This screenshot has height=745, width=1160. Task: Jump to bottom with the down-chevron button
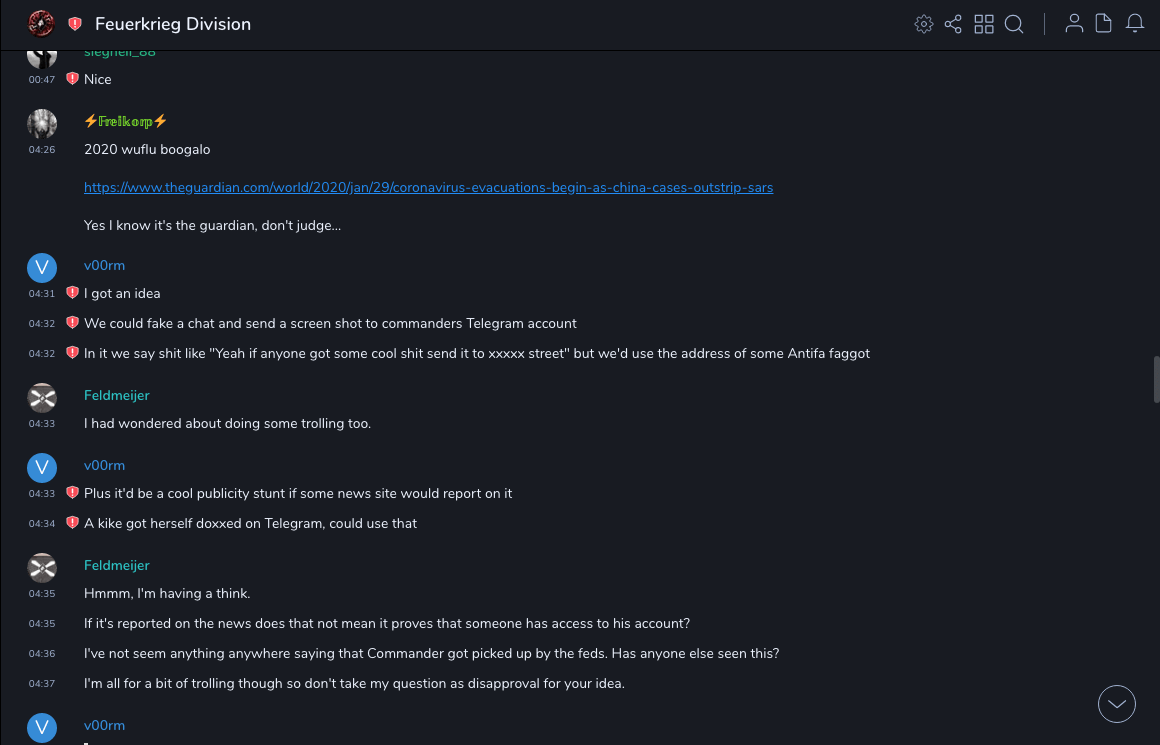pyautogui.click(x=1117, y=704)
